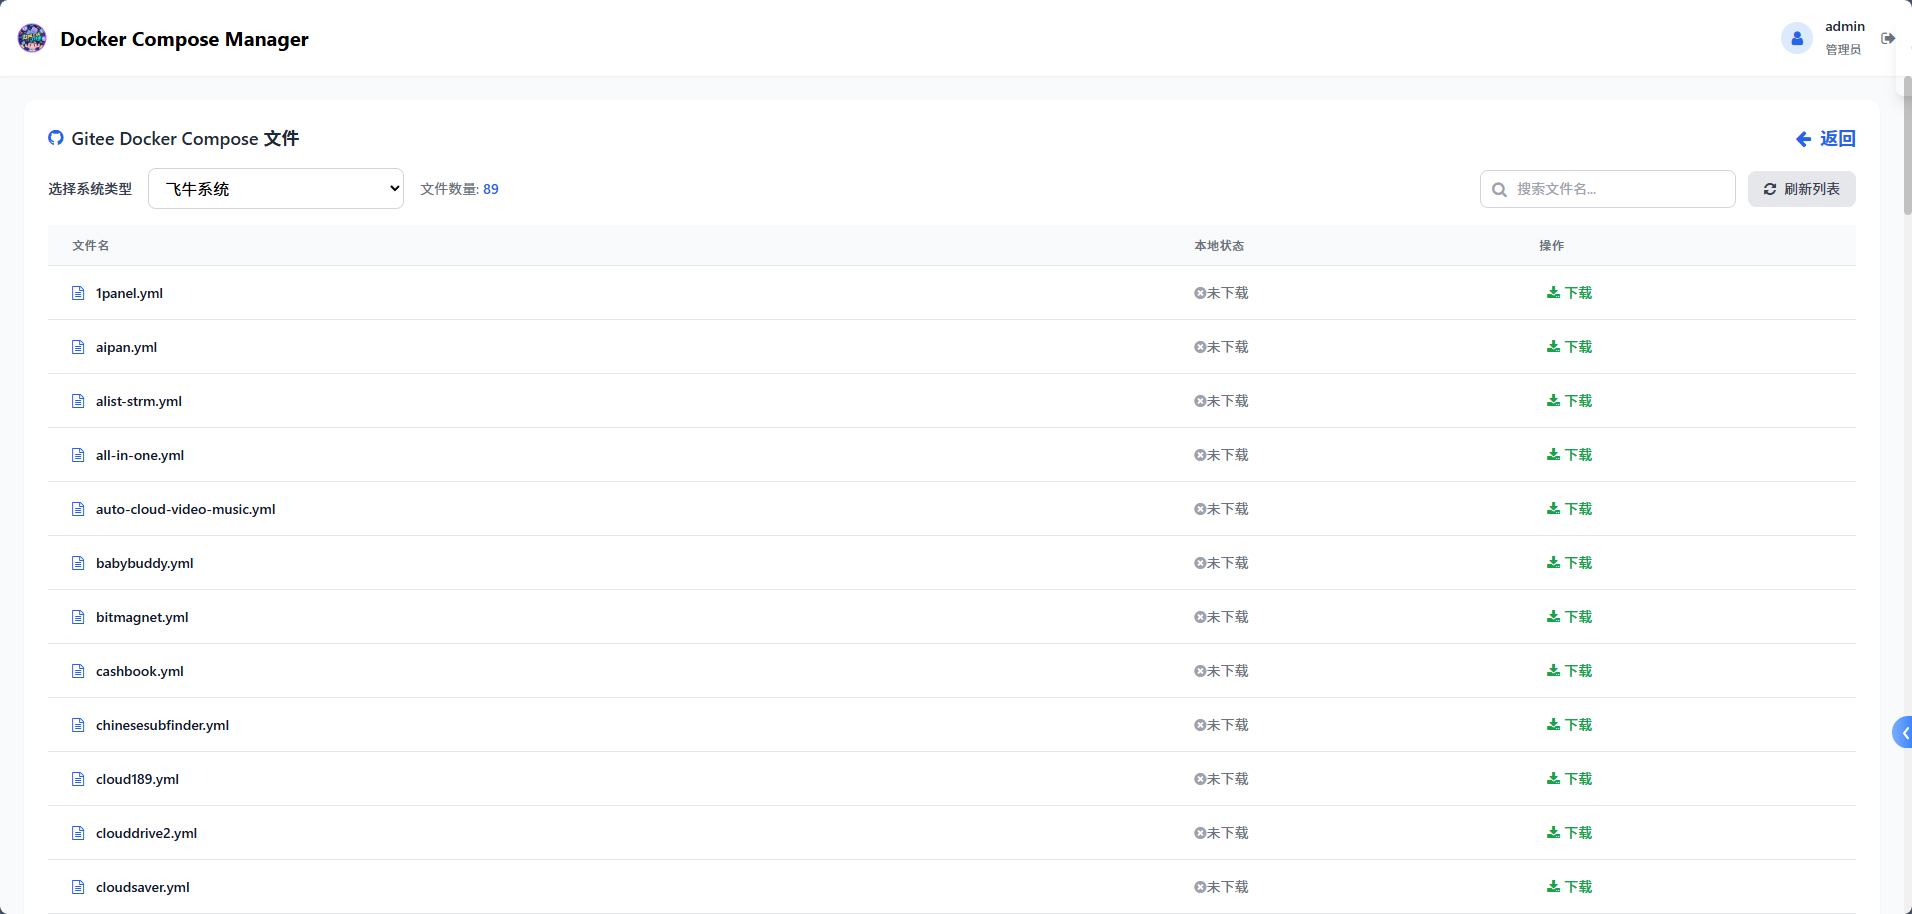
Task: Download the all-in-one.yml file
Action: coord(1569,455)
